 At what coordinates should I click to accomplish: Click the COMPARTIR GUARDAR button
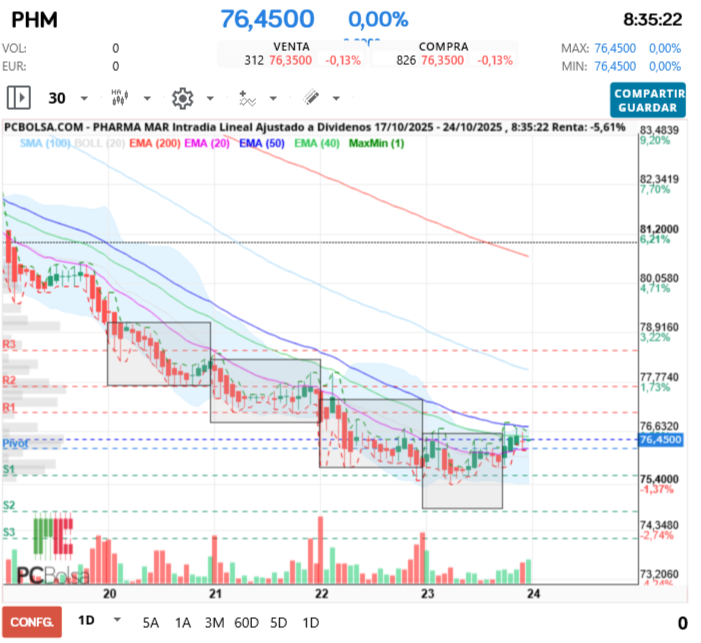click(x=648, y=100)
